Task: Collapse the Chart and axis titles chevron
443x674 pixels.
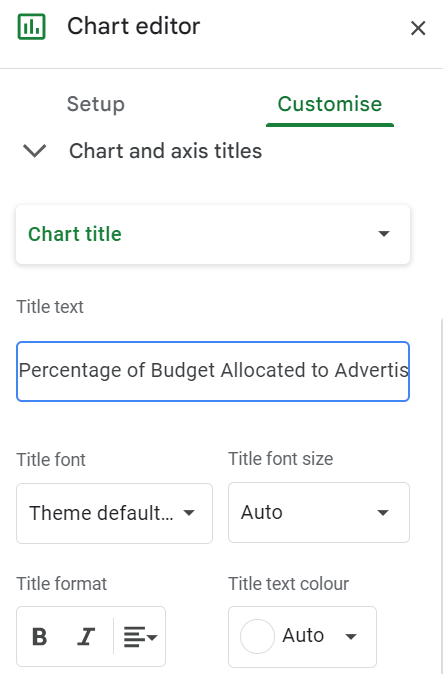Action: [x=34, y=151]
